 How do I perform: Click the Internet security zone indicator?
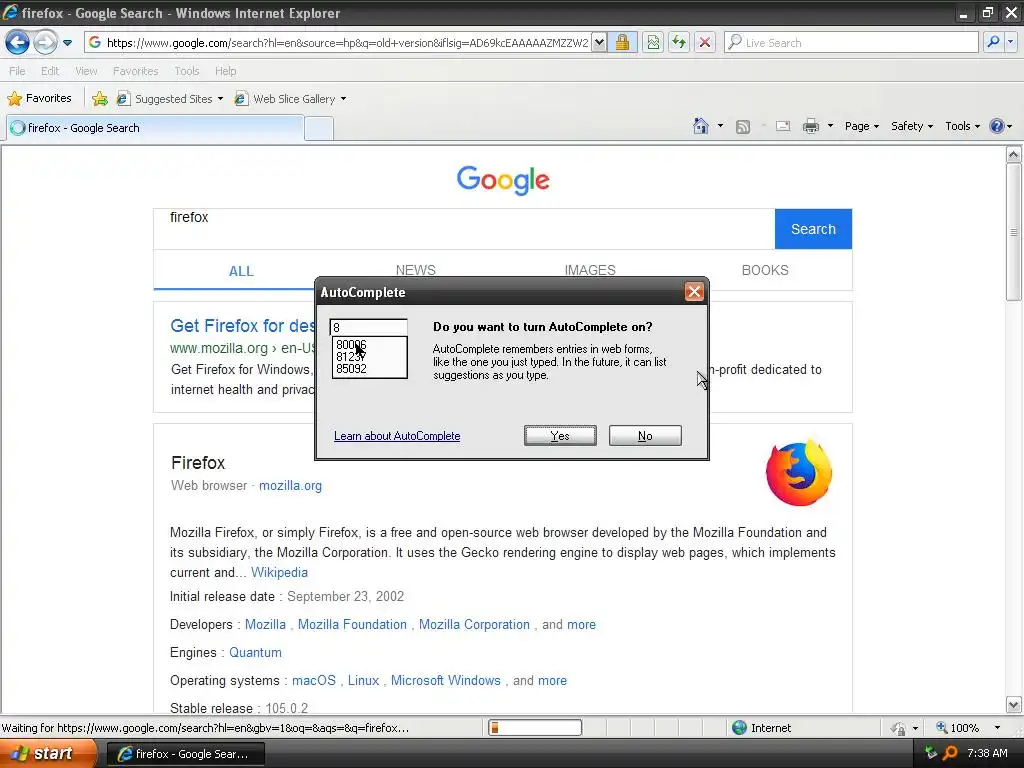pos(761,728)
